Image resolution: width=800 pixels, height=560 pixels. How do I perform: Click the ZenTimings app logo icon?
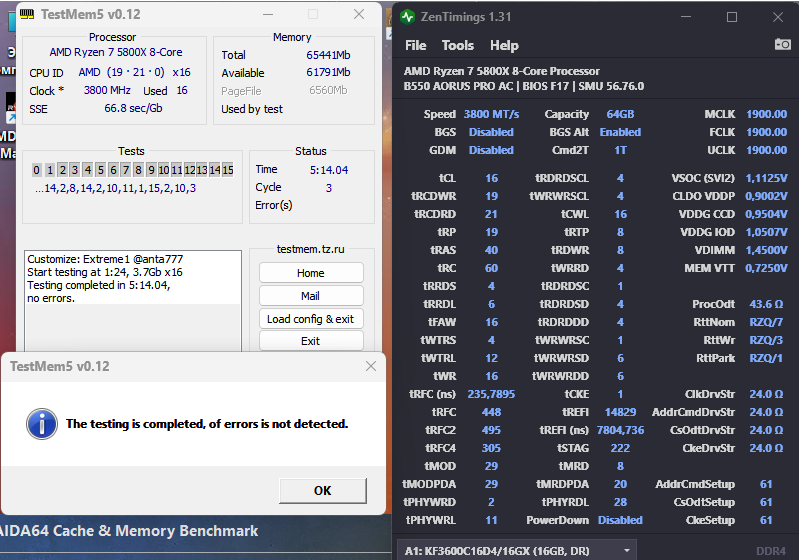(x=407, y=17)
